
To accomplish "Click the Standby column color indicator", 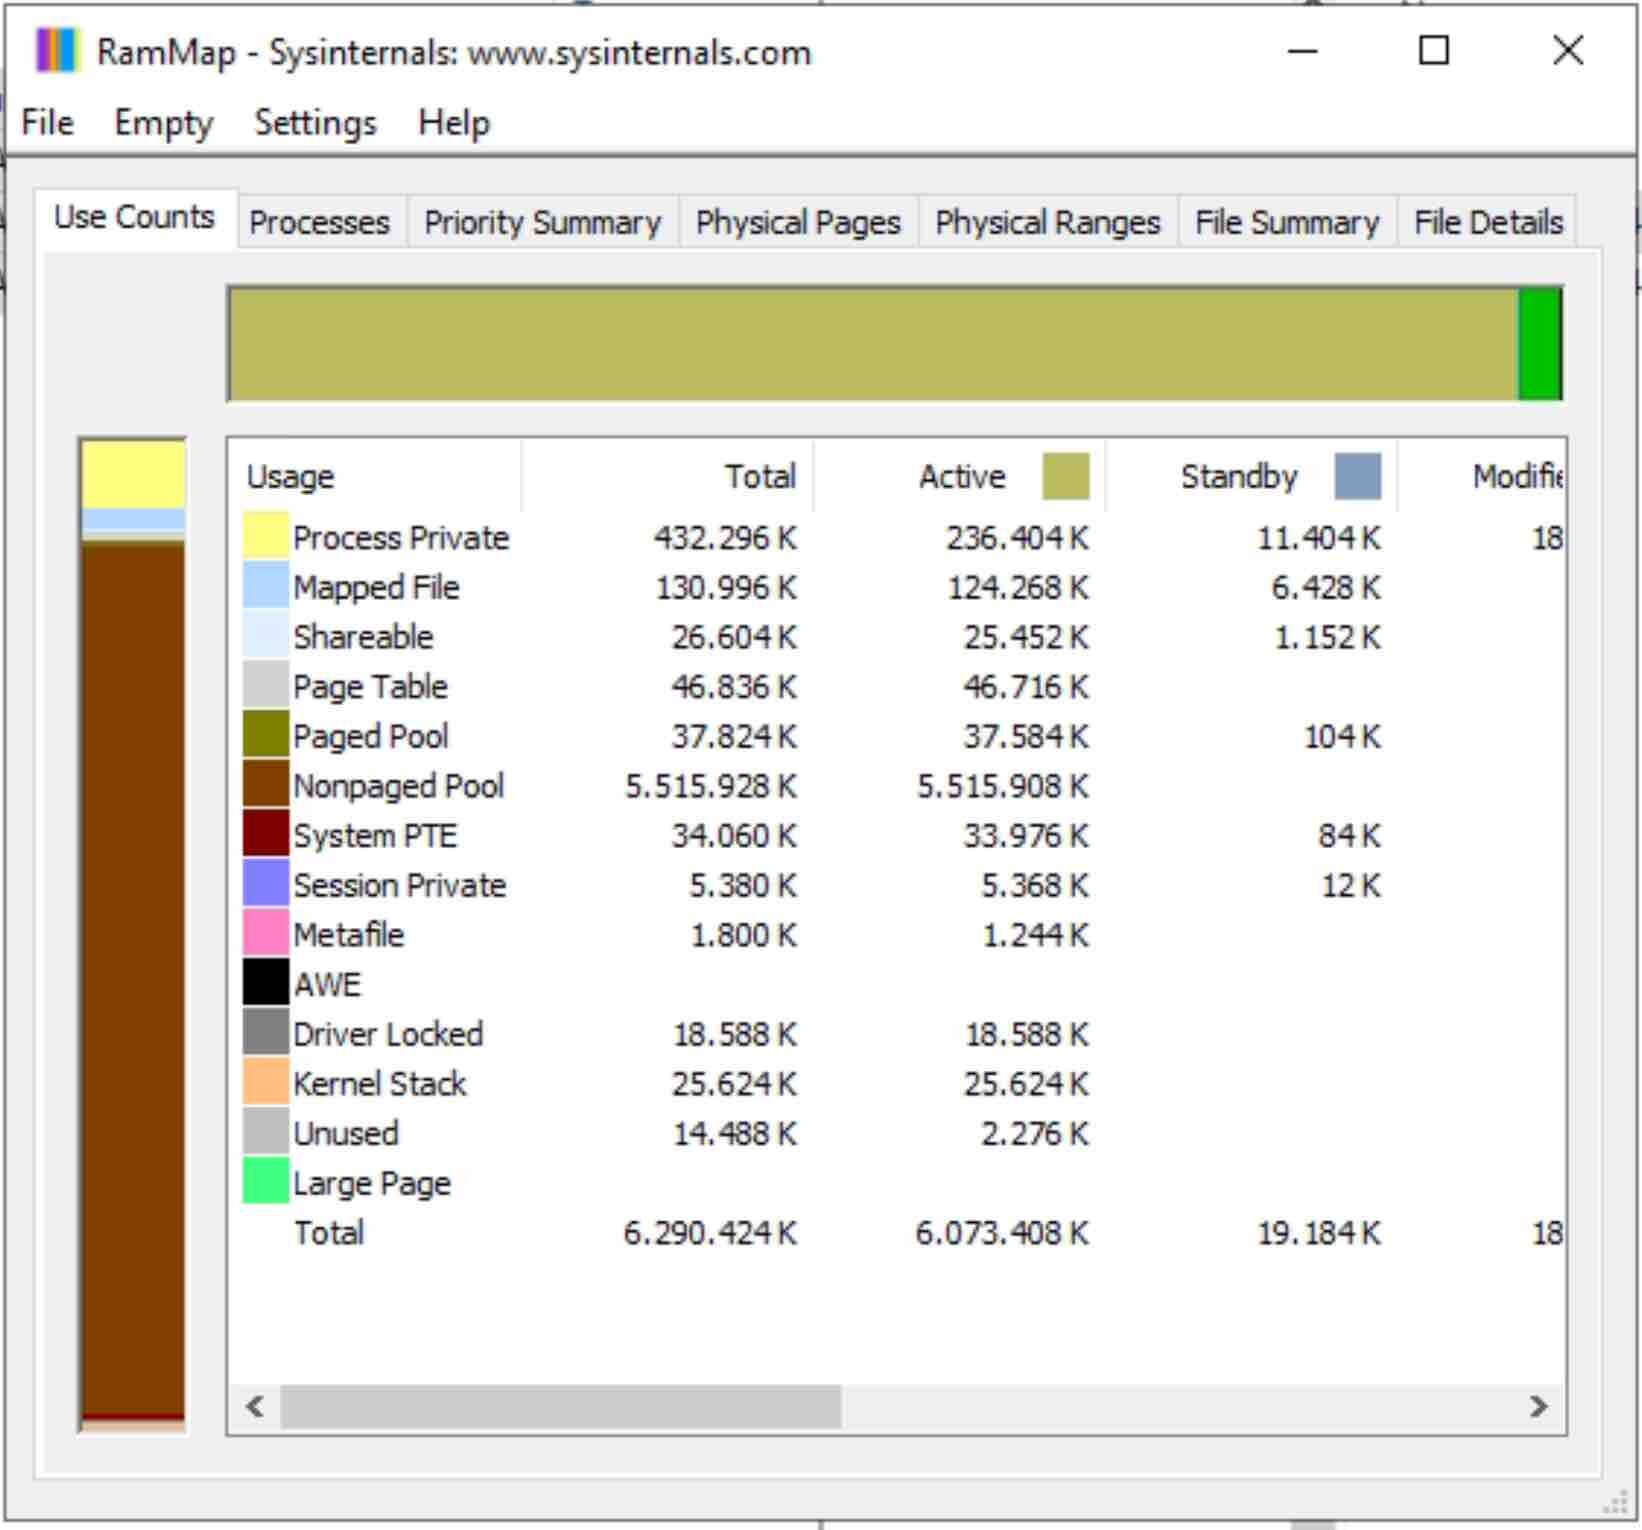I will point(1357,476).
